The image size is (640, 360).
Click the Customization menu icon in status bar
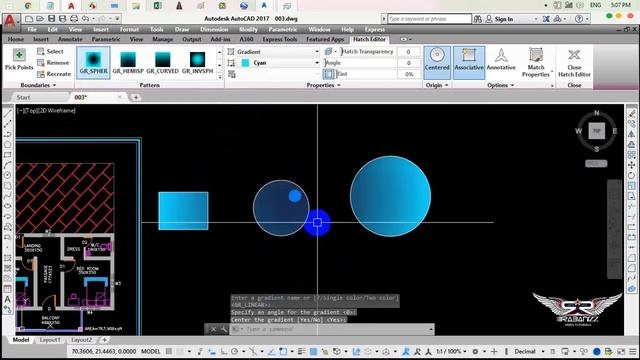pos(632,351)
